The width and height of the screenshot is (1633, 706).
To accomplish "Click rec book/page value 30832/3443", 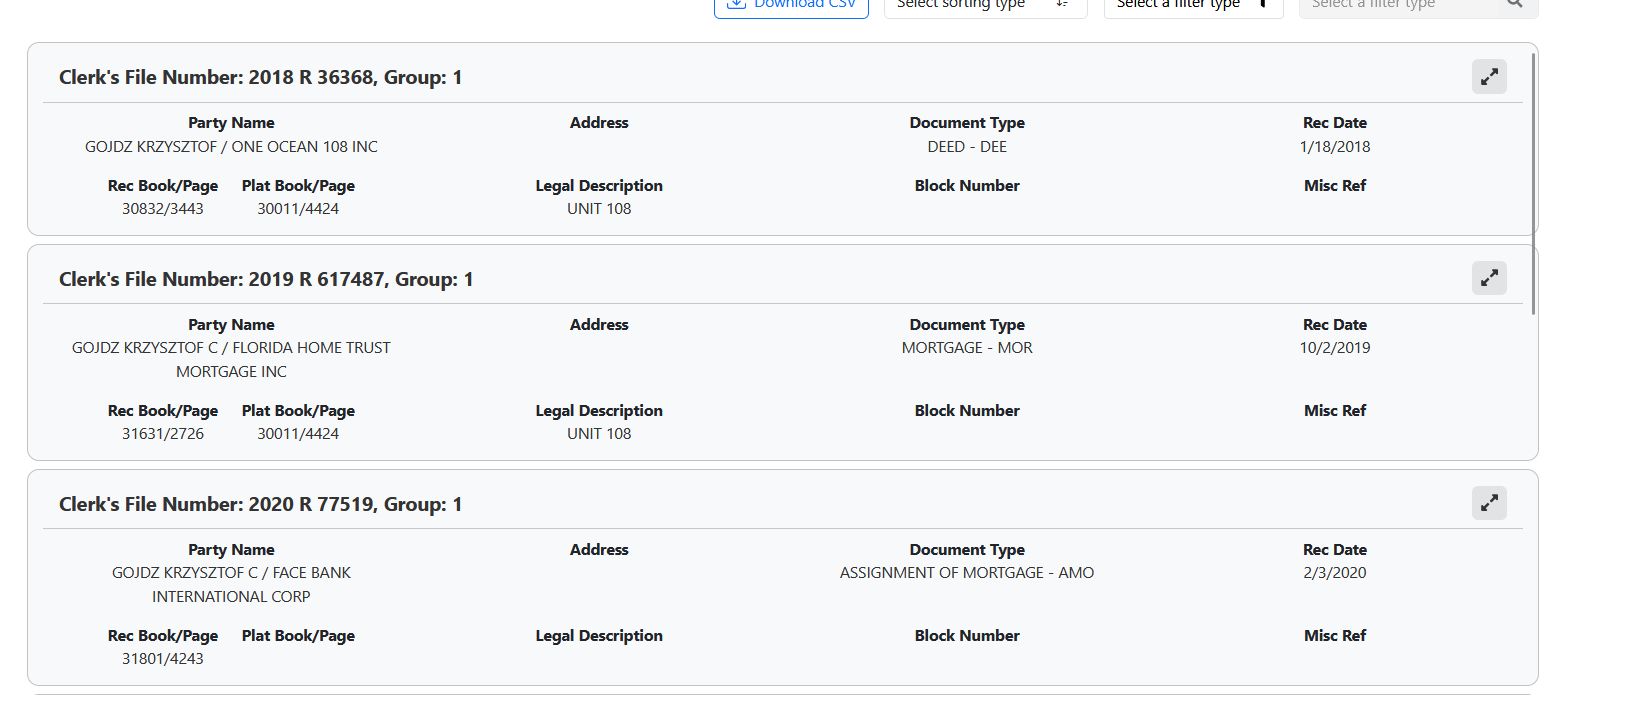I will (163, 209).
